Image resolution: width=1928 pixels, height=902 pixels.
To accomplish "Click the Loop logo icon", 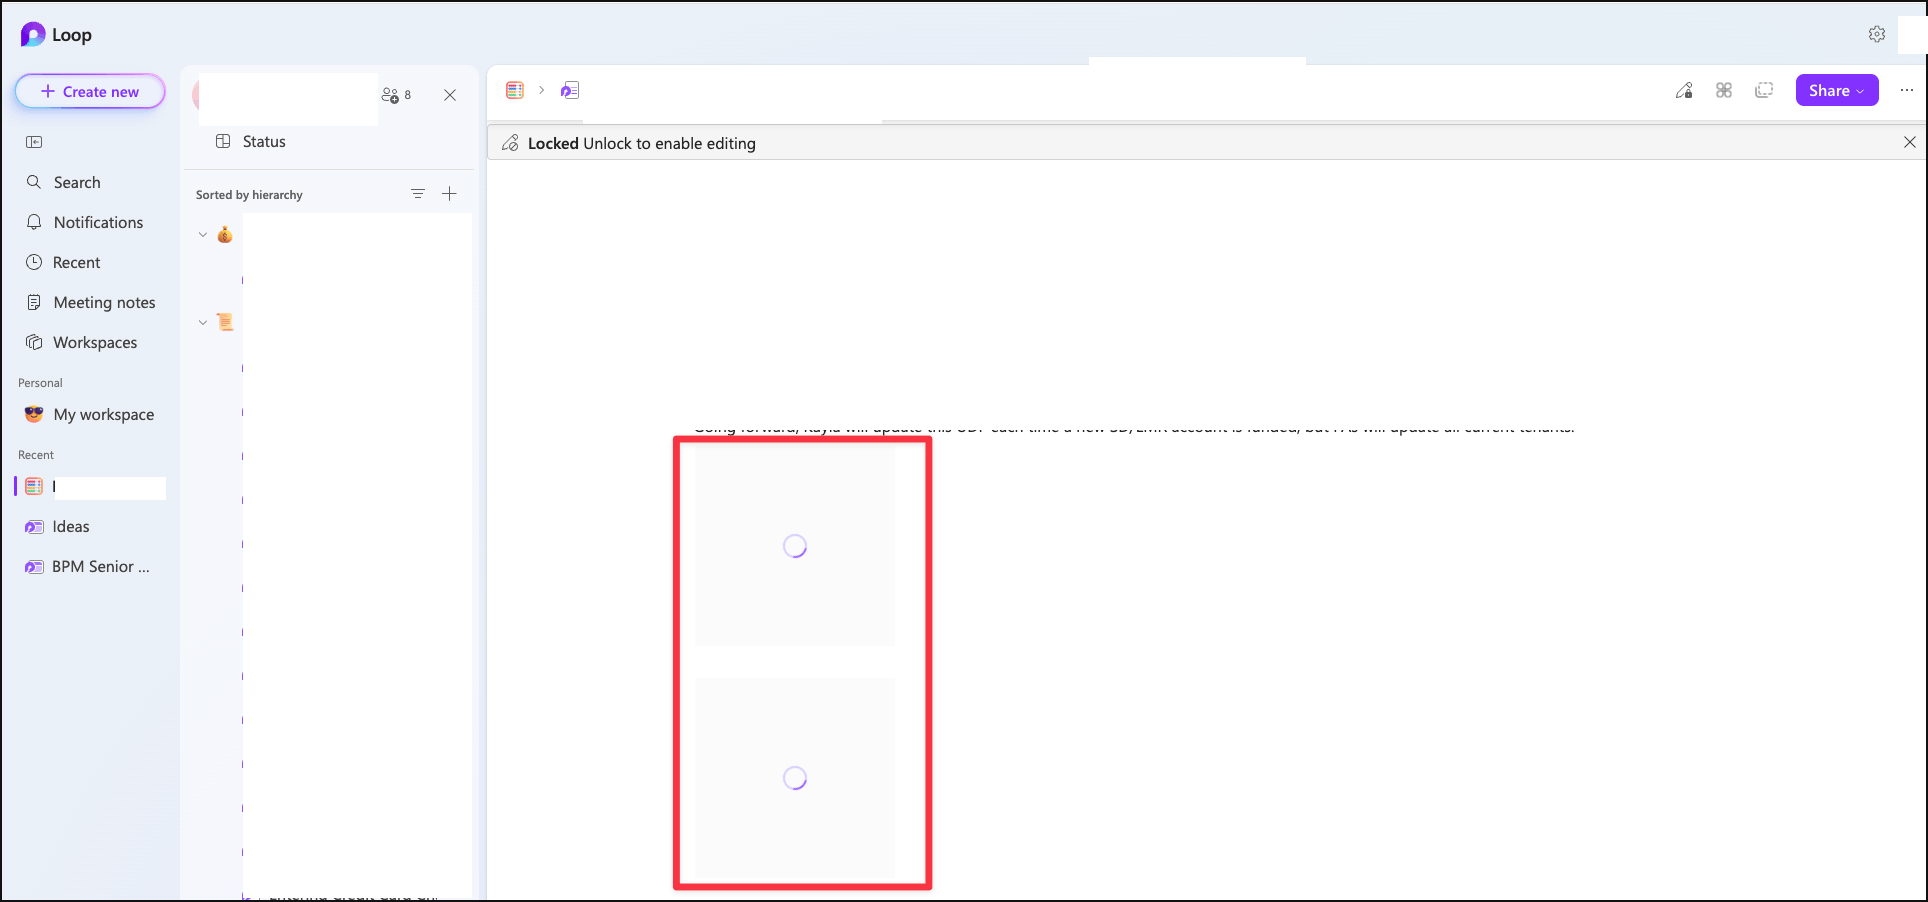I will coord(33,35).
